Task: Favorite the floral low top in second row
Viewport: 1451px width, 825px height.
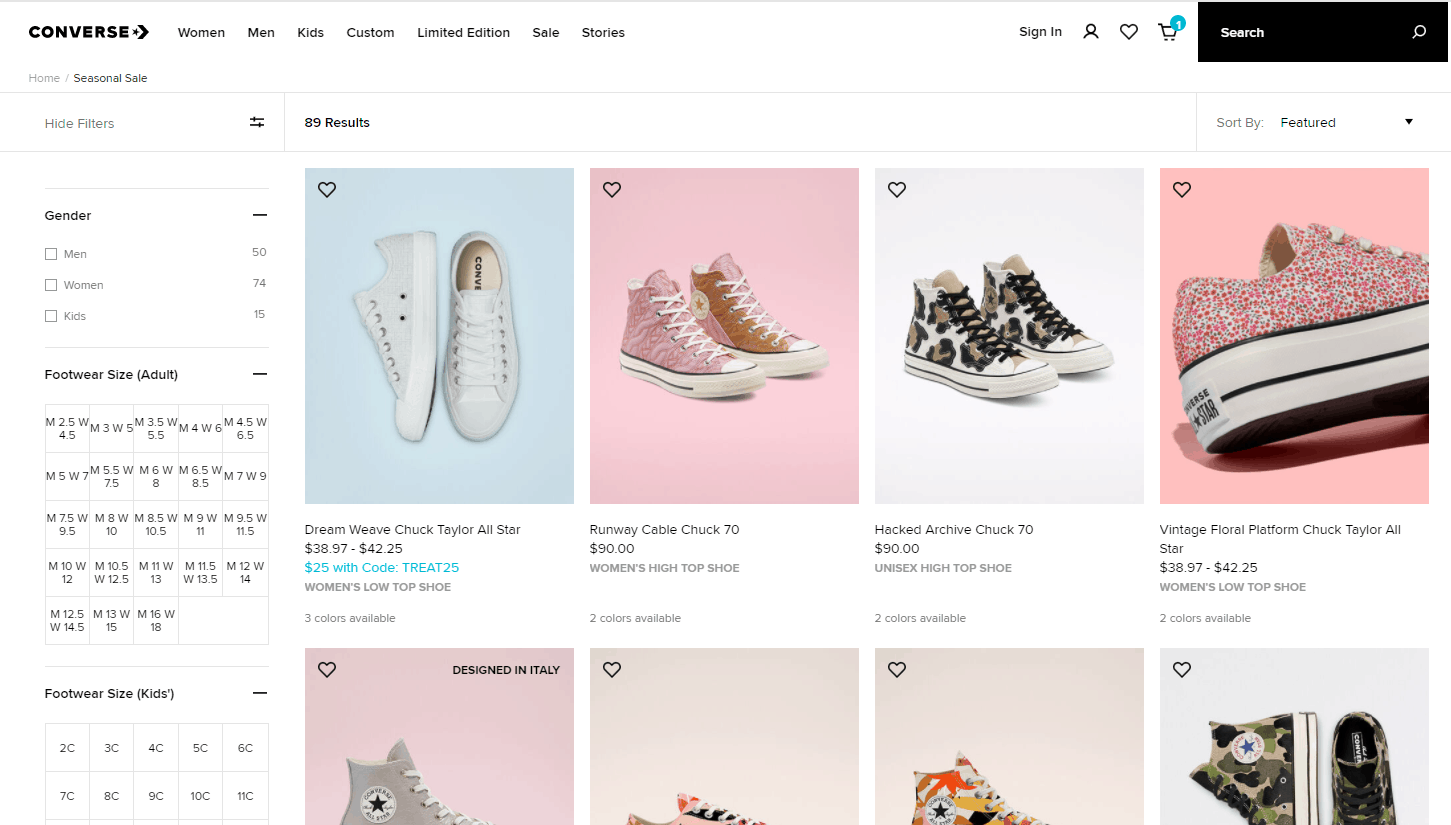Action: (x=612, y=669)
